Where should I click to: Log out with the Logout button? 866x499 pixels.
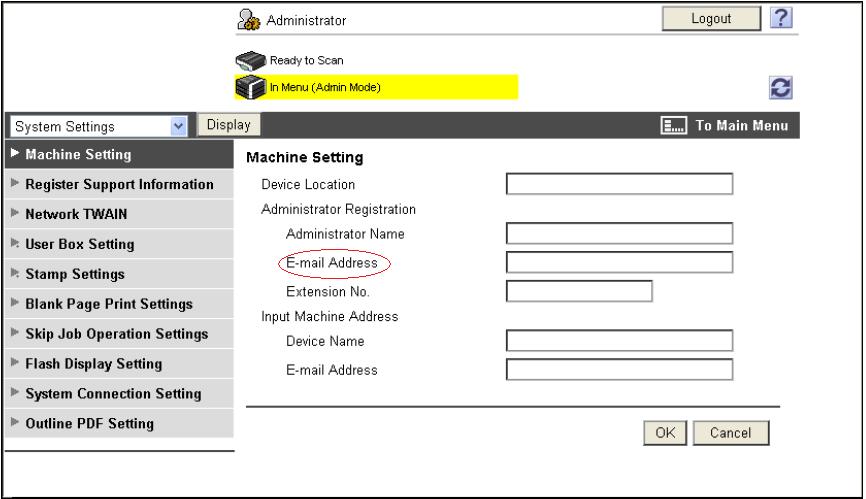[711, 19]
